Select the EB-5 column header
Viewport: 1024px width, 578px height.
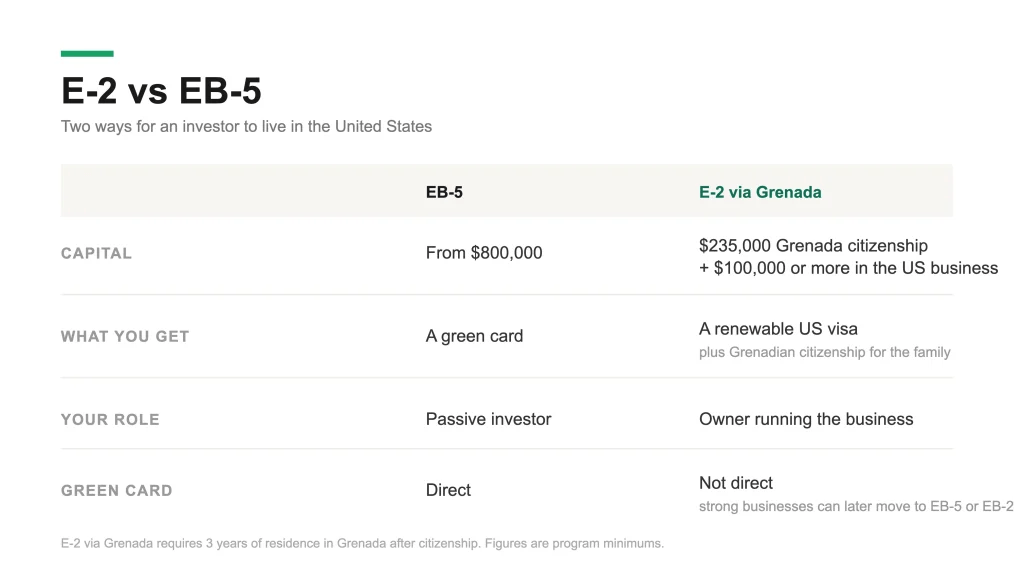click(444, 192)
